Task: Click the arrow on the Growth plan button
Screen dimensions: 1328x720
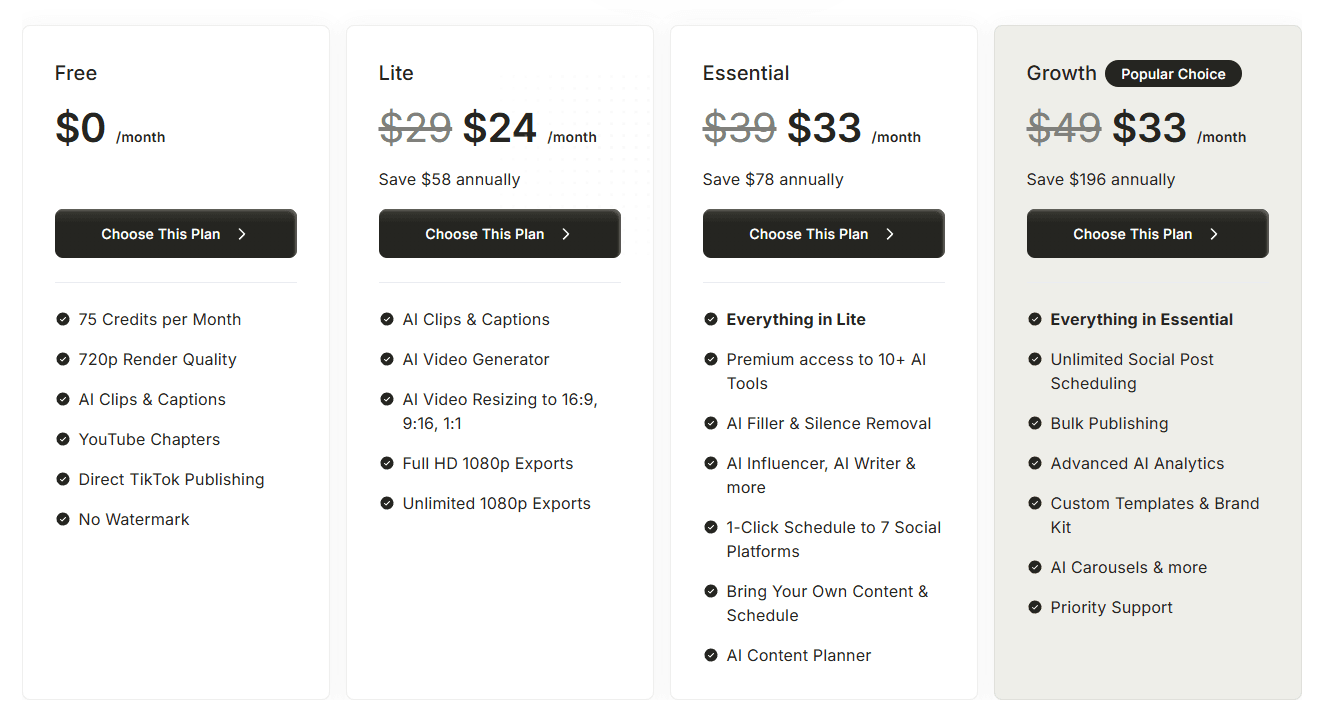Action: point(1214,234)
